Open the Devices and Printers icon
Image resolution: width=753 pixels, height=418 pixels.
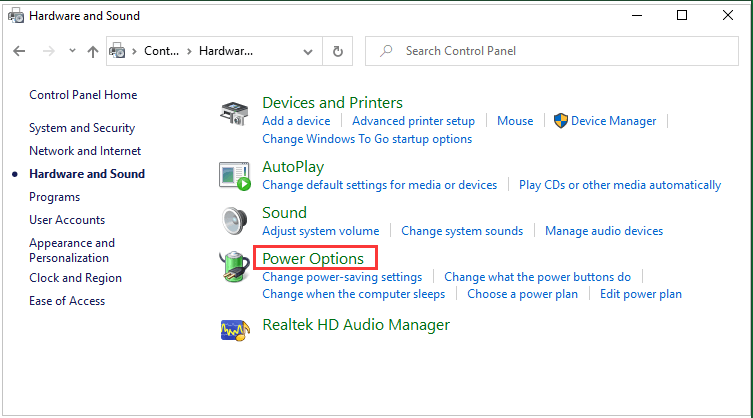234,113
